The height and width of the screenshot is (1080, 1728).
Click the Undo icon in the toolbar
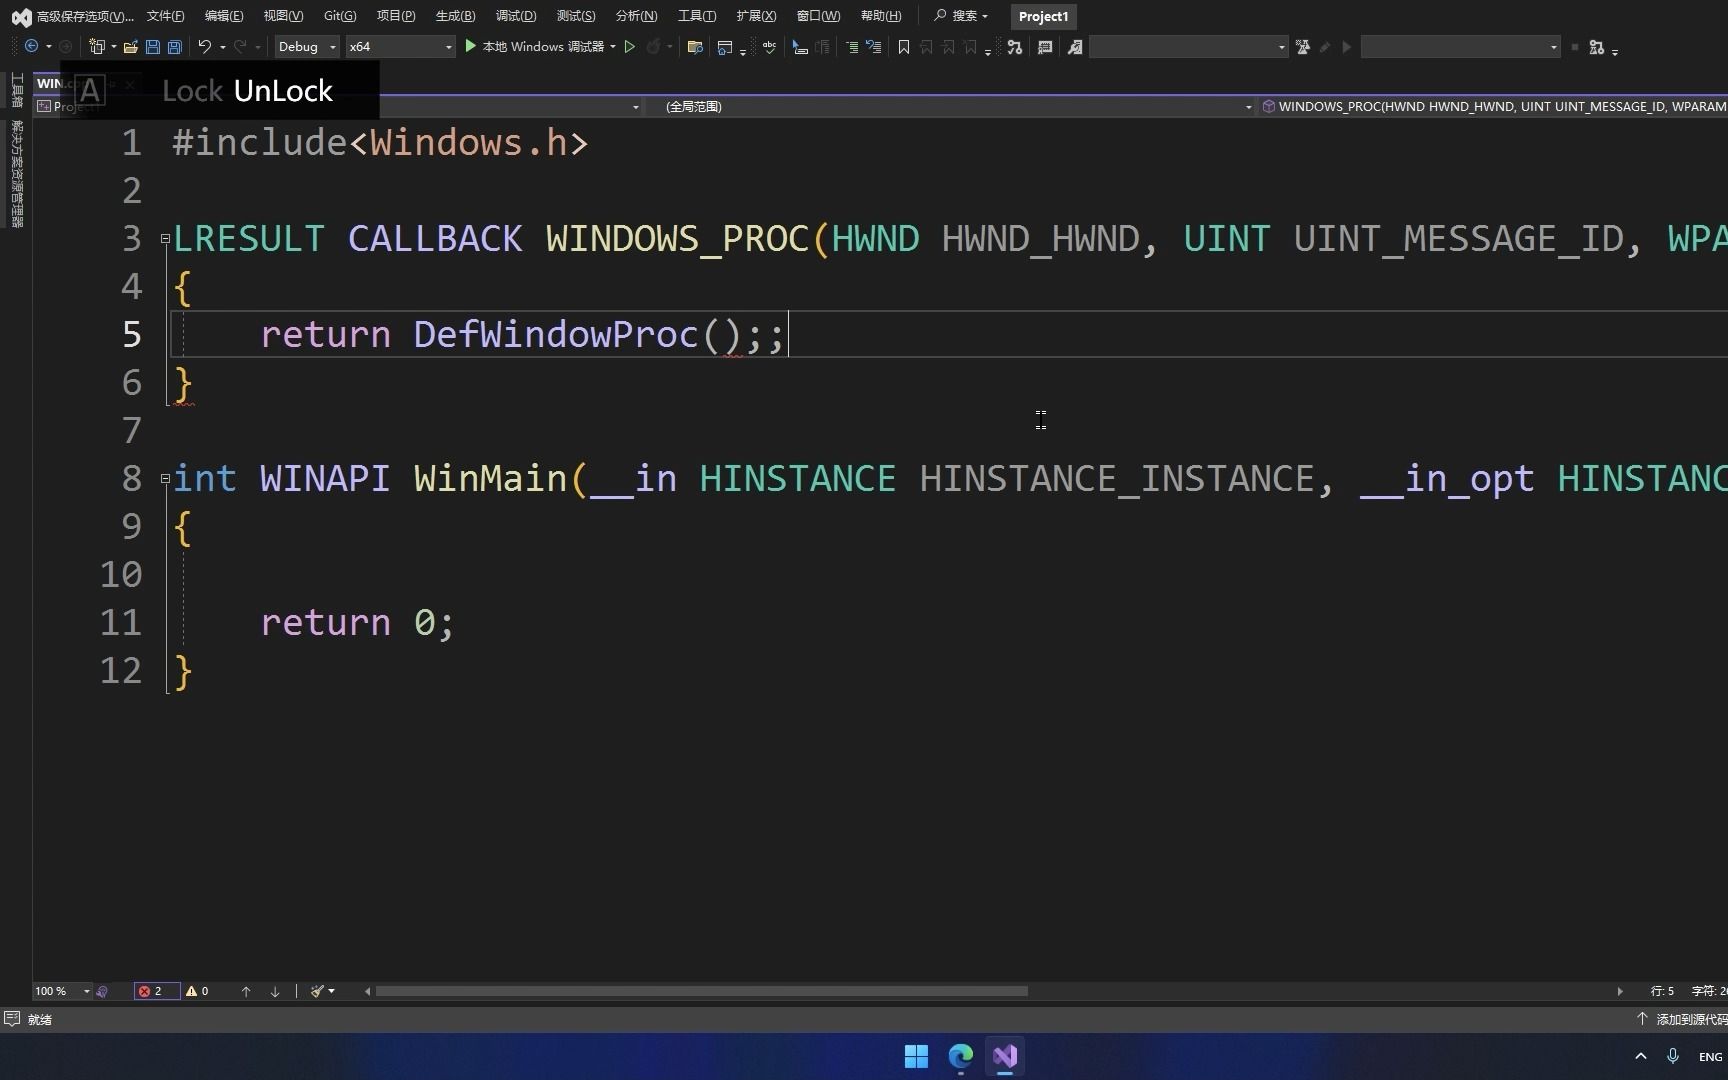point(205,47)
